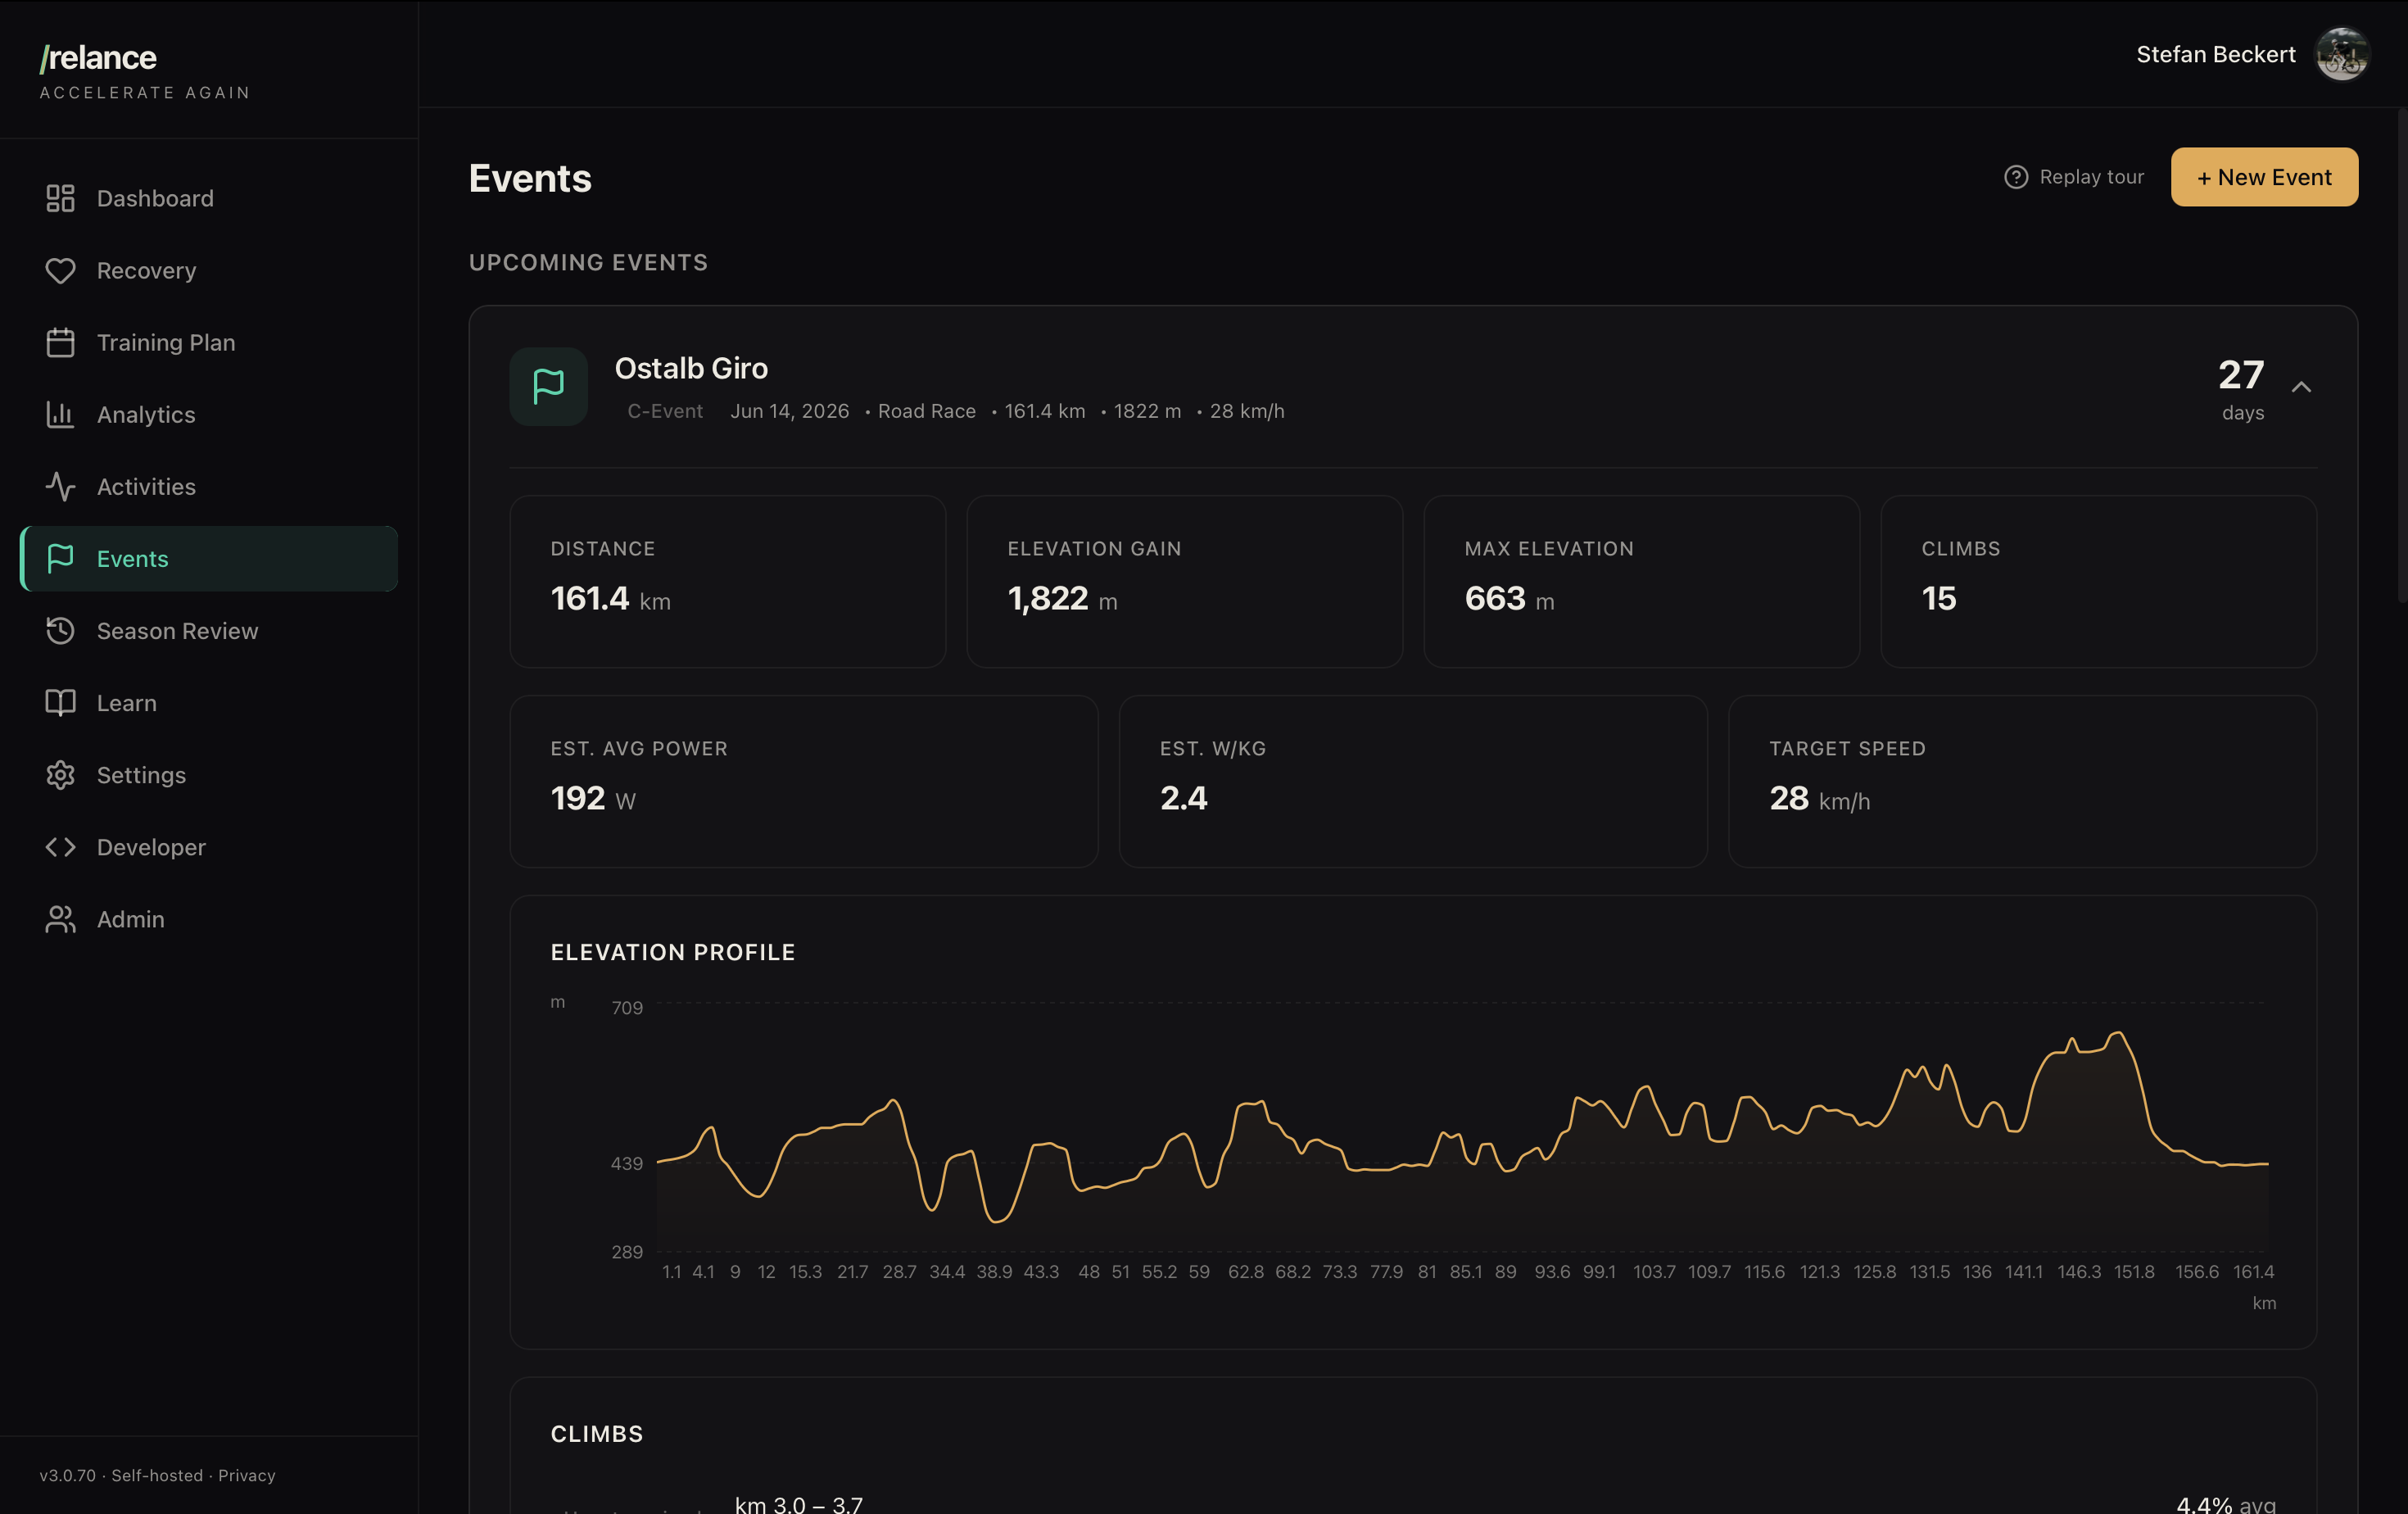Screen dimensions: 2408x1514
Task: Open Stefan Beckert's profile avatar
Action: click(x=2342, y=54)
